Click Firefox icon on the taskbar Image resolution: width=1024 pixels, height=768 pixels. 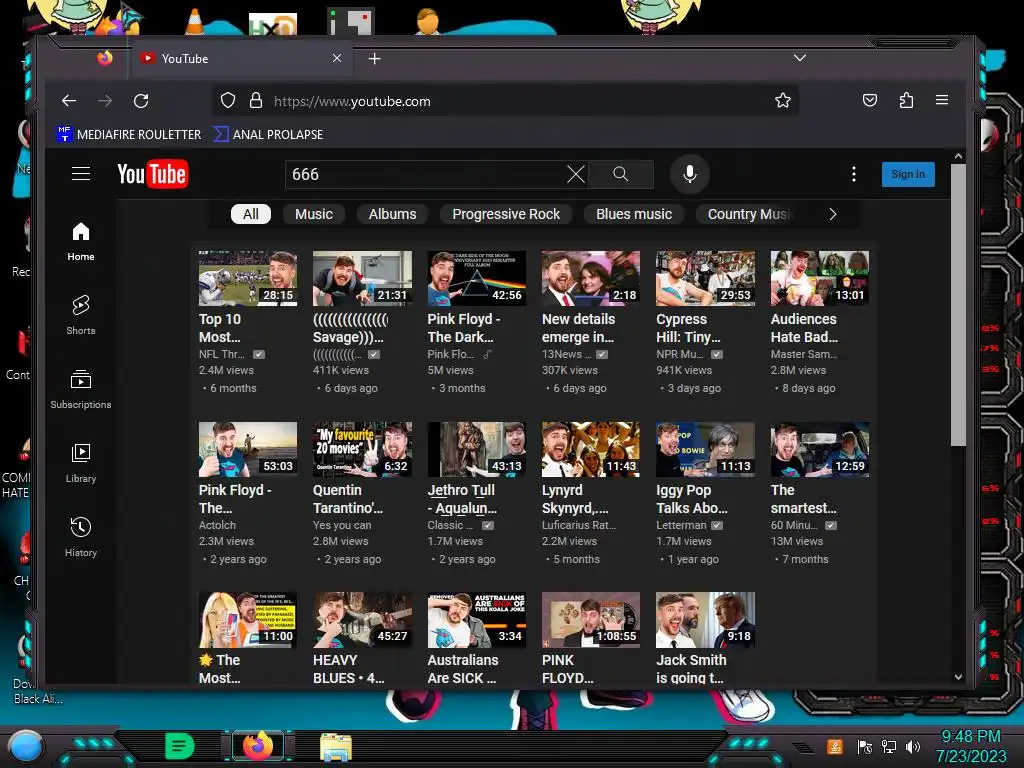point(258,746)
